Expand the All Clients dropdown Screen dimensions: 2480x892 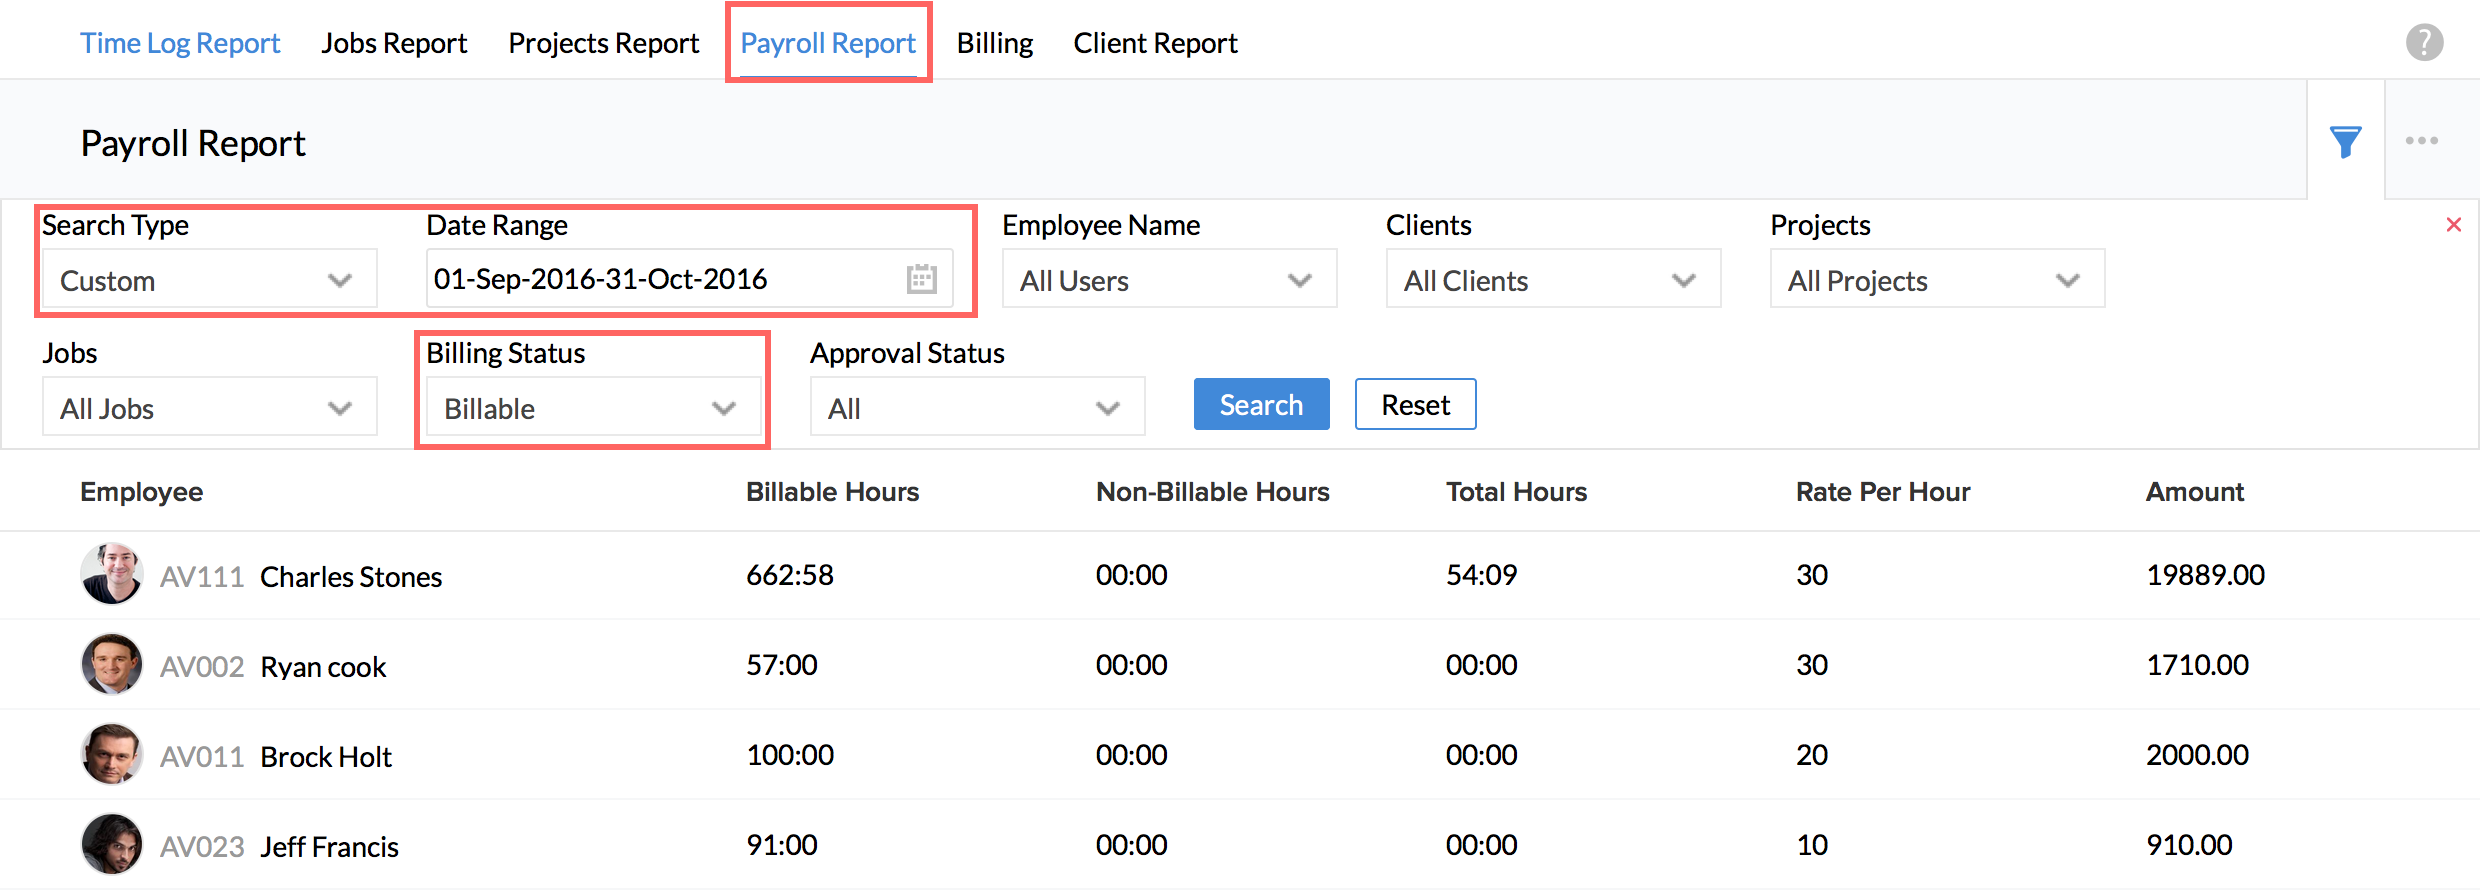point(1552,280)
